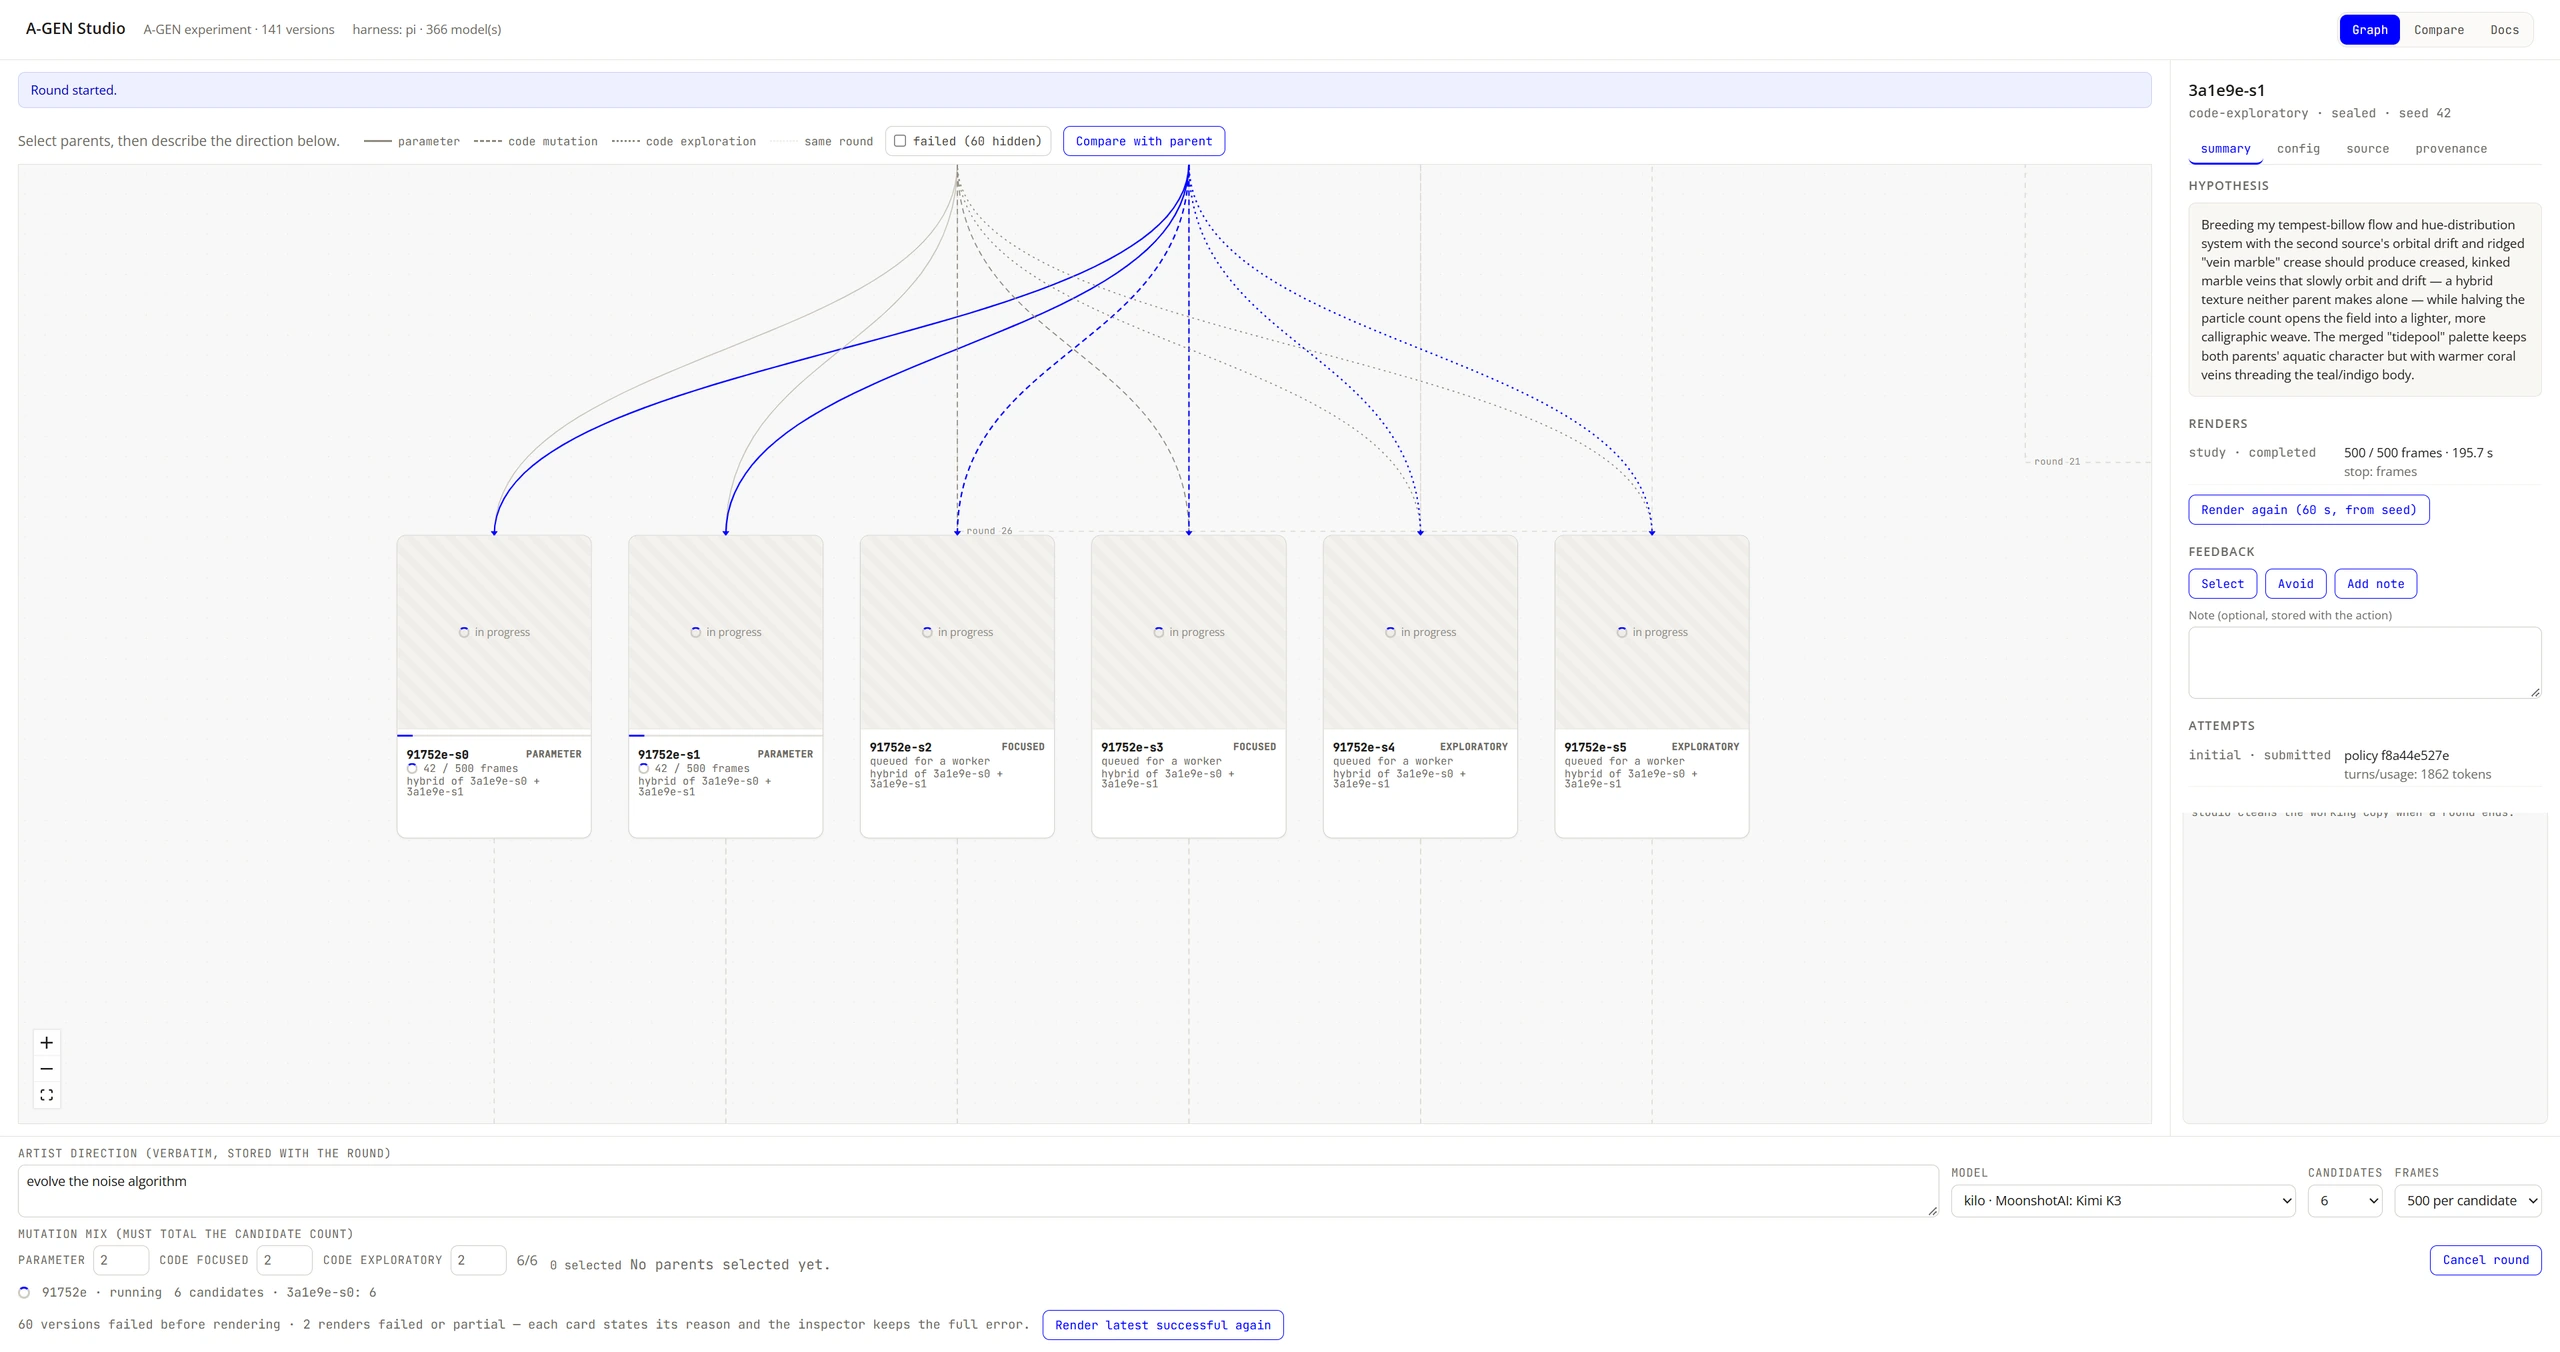Select candidate card 91752e-s1 thumbnail
Viewport: 2560px width, 1352px height.
click(725, 632)
